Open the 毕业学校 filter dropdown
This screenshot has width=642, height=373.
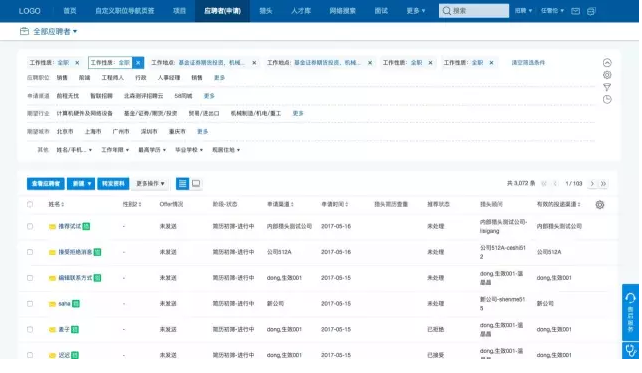coord(190,151)
